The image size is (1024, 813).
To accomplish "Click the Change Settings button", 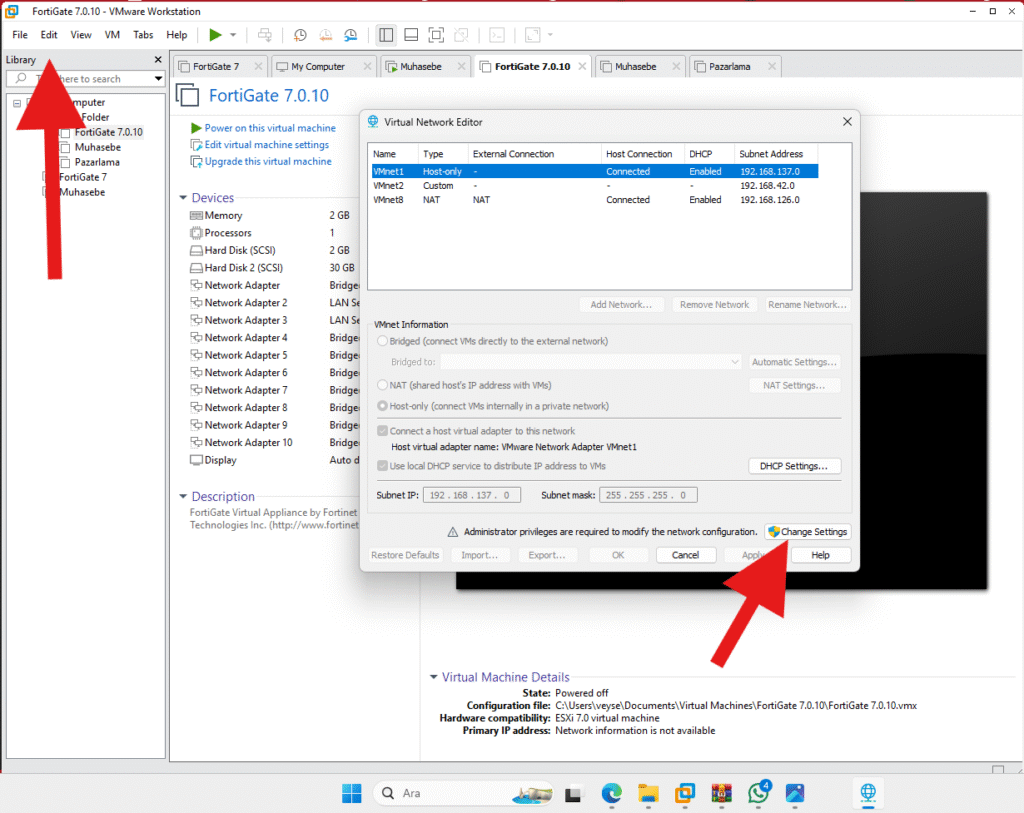I will point(807,532).
